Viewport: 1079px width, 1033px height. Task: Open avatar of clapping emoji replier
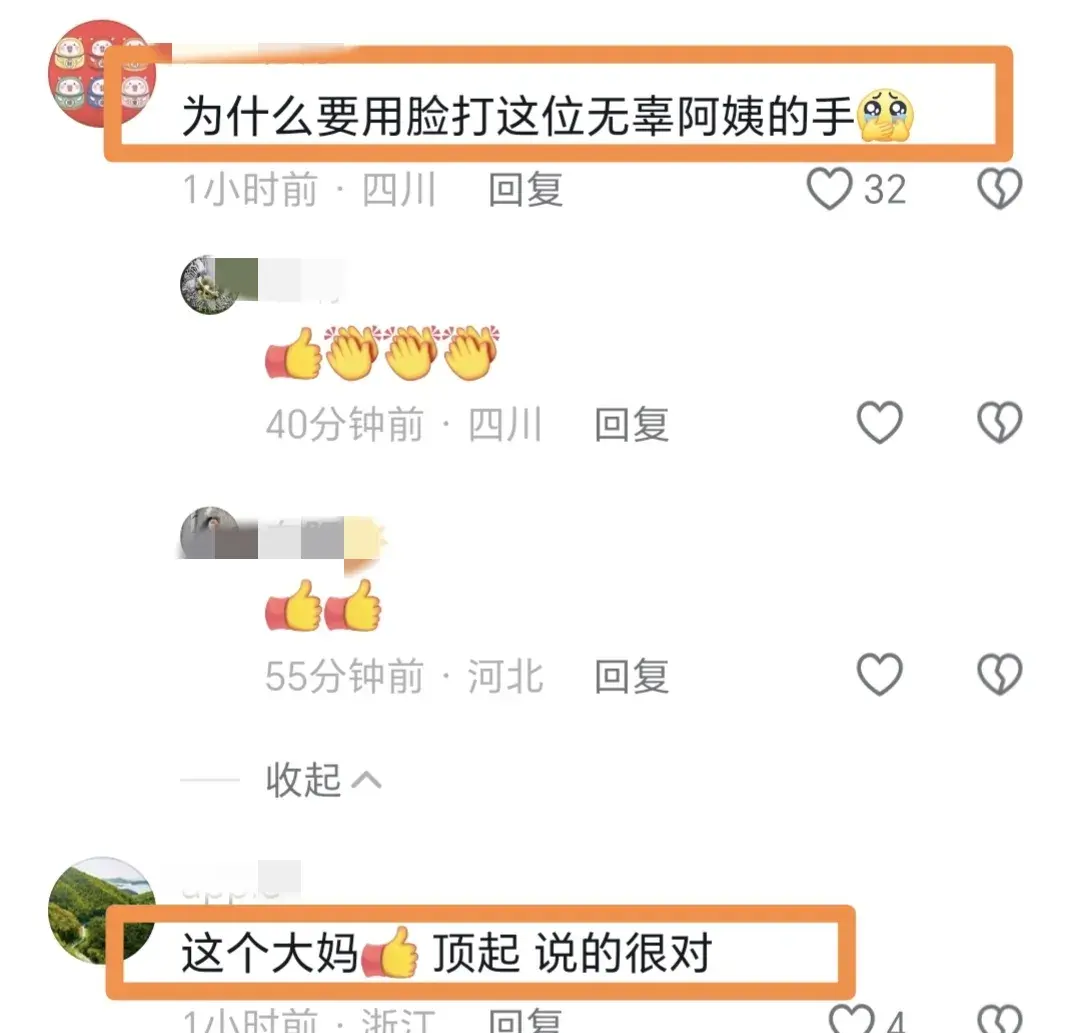point(209,286)
